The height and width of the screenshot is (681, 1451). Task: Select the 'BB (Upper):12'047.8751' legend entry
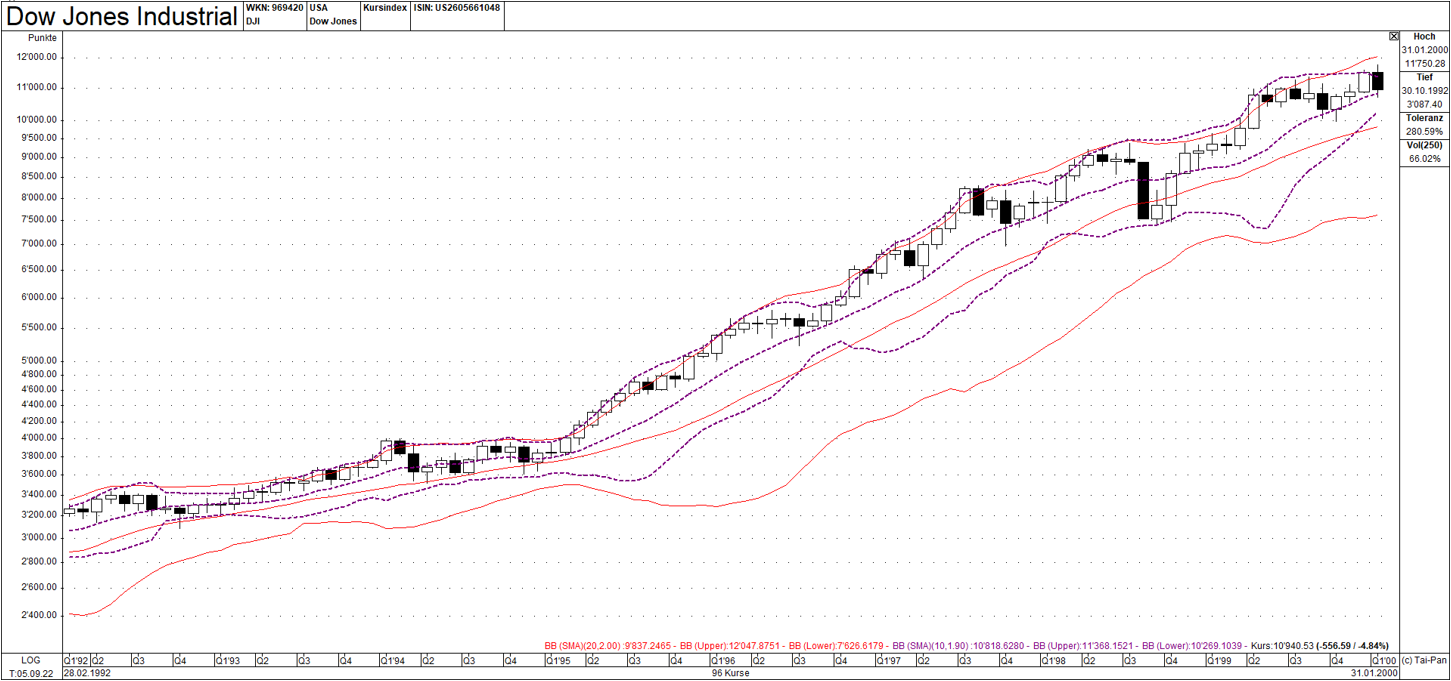(731, 645)
